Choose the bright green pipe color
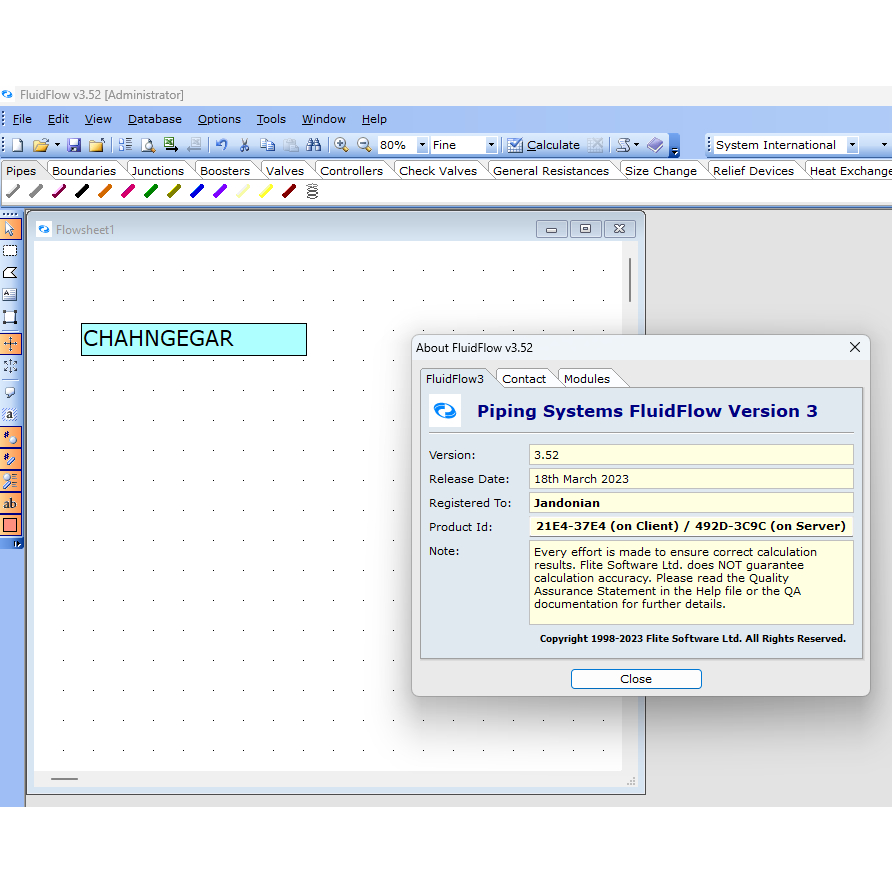 (151, 191)
